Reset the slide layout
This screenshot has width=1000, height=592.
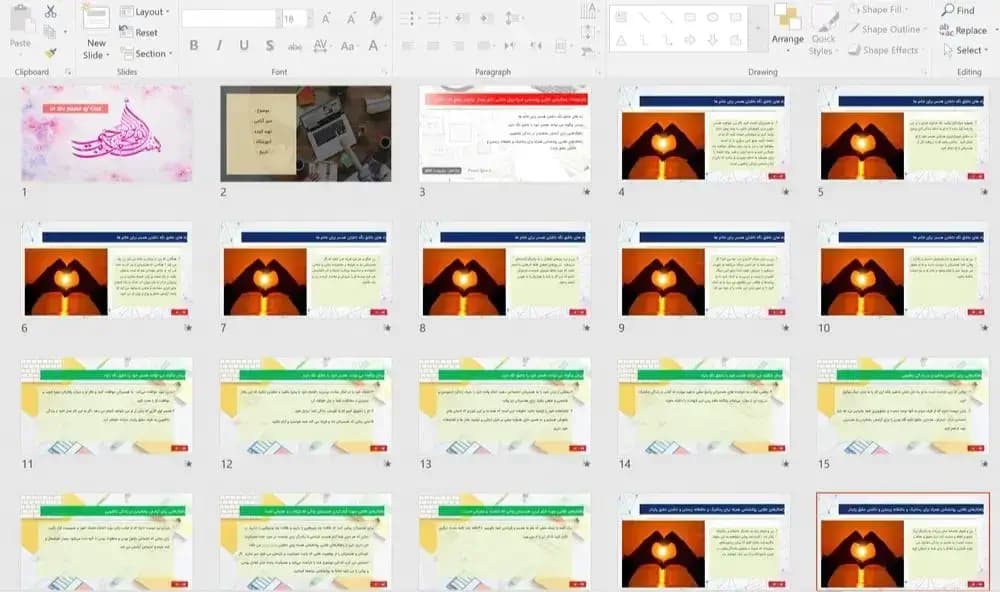click(x=138, y=32)
